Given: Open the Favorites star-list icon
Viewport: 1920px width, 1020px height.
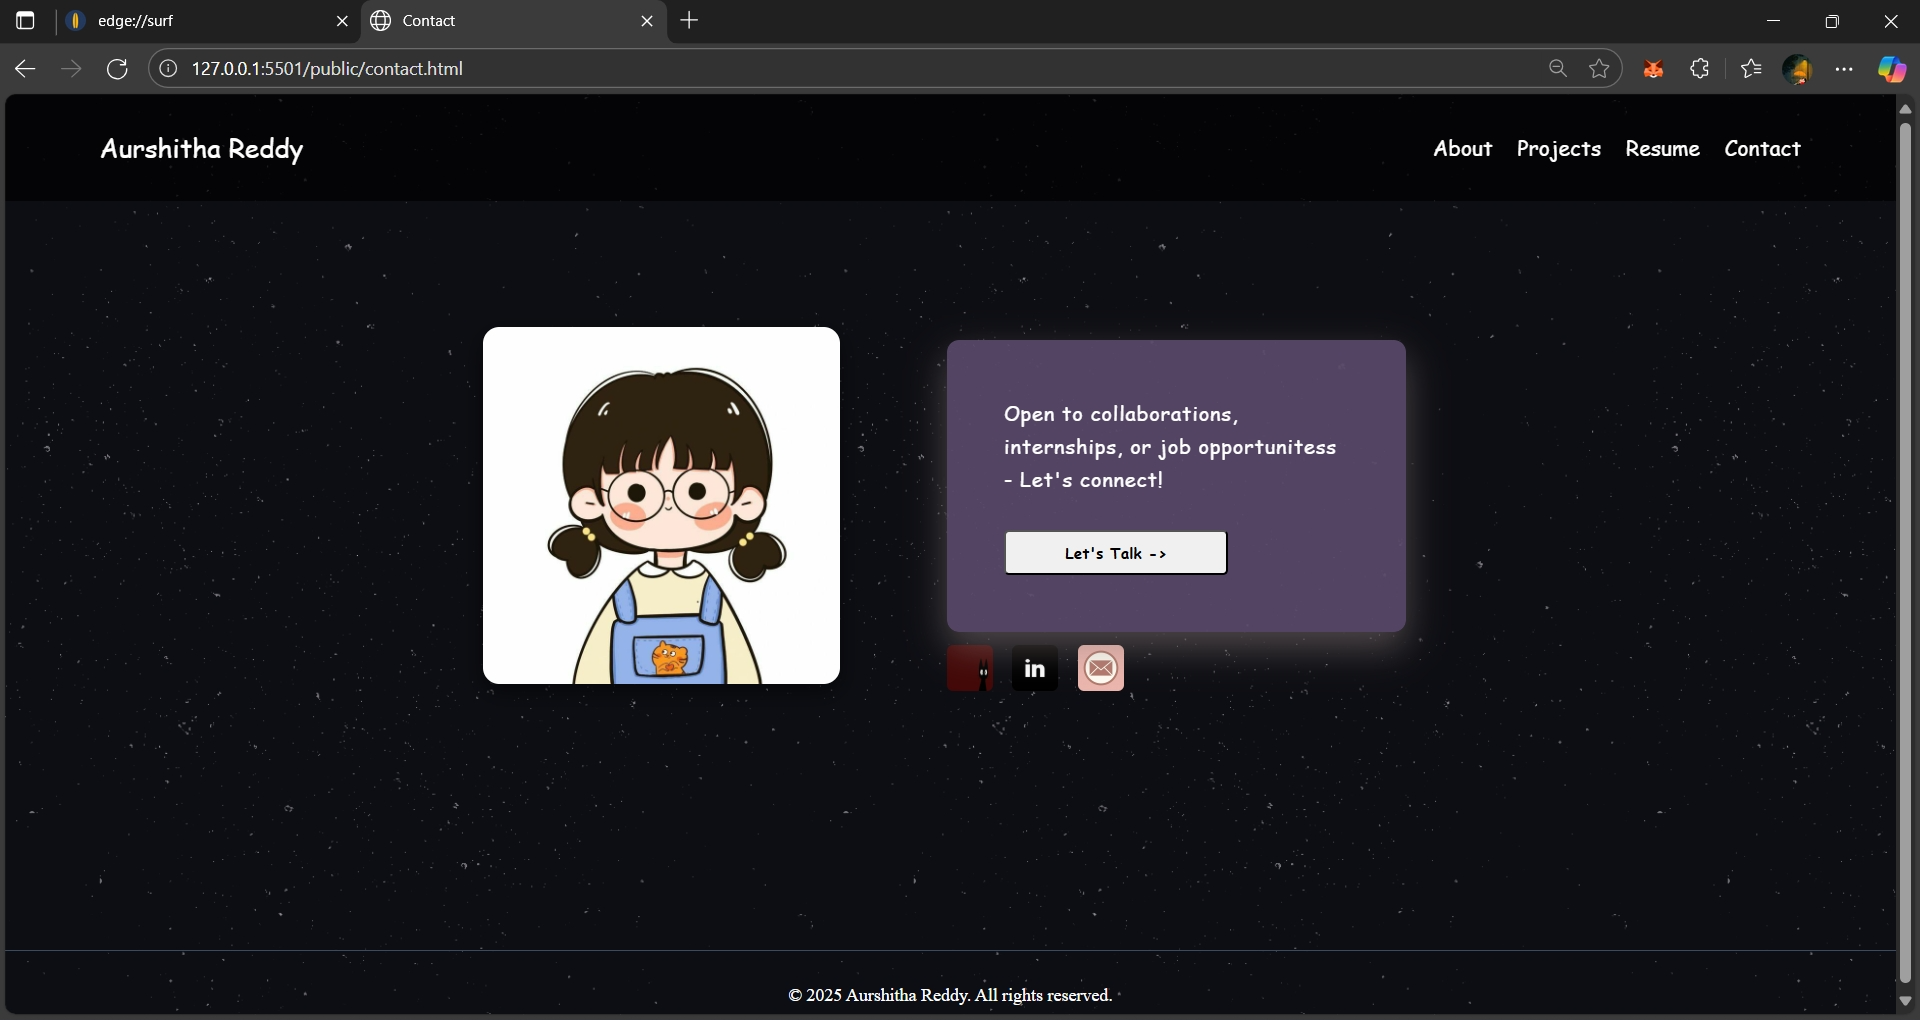Looking at the screenshot, I should 1751,68.
